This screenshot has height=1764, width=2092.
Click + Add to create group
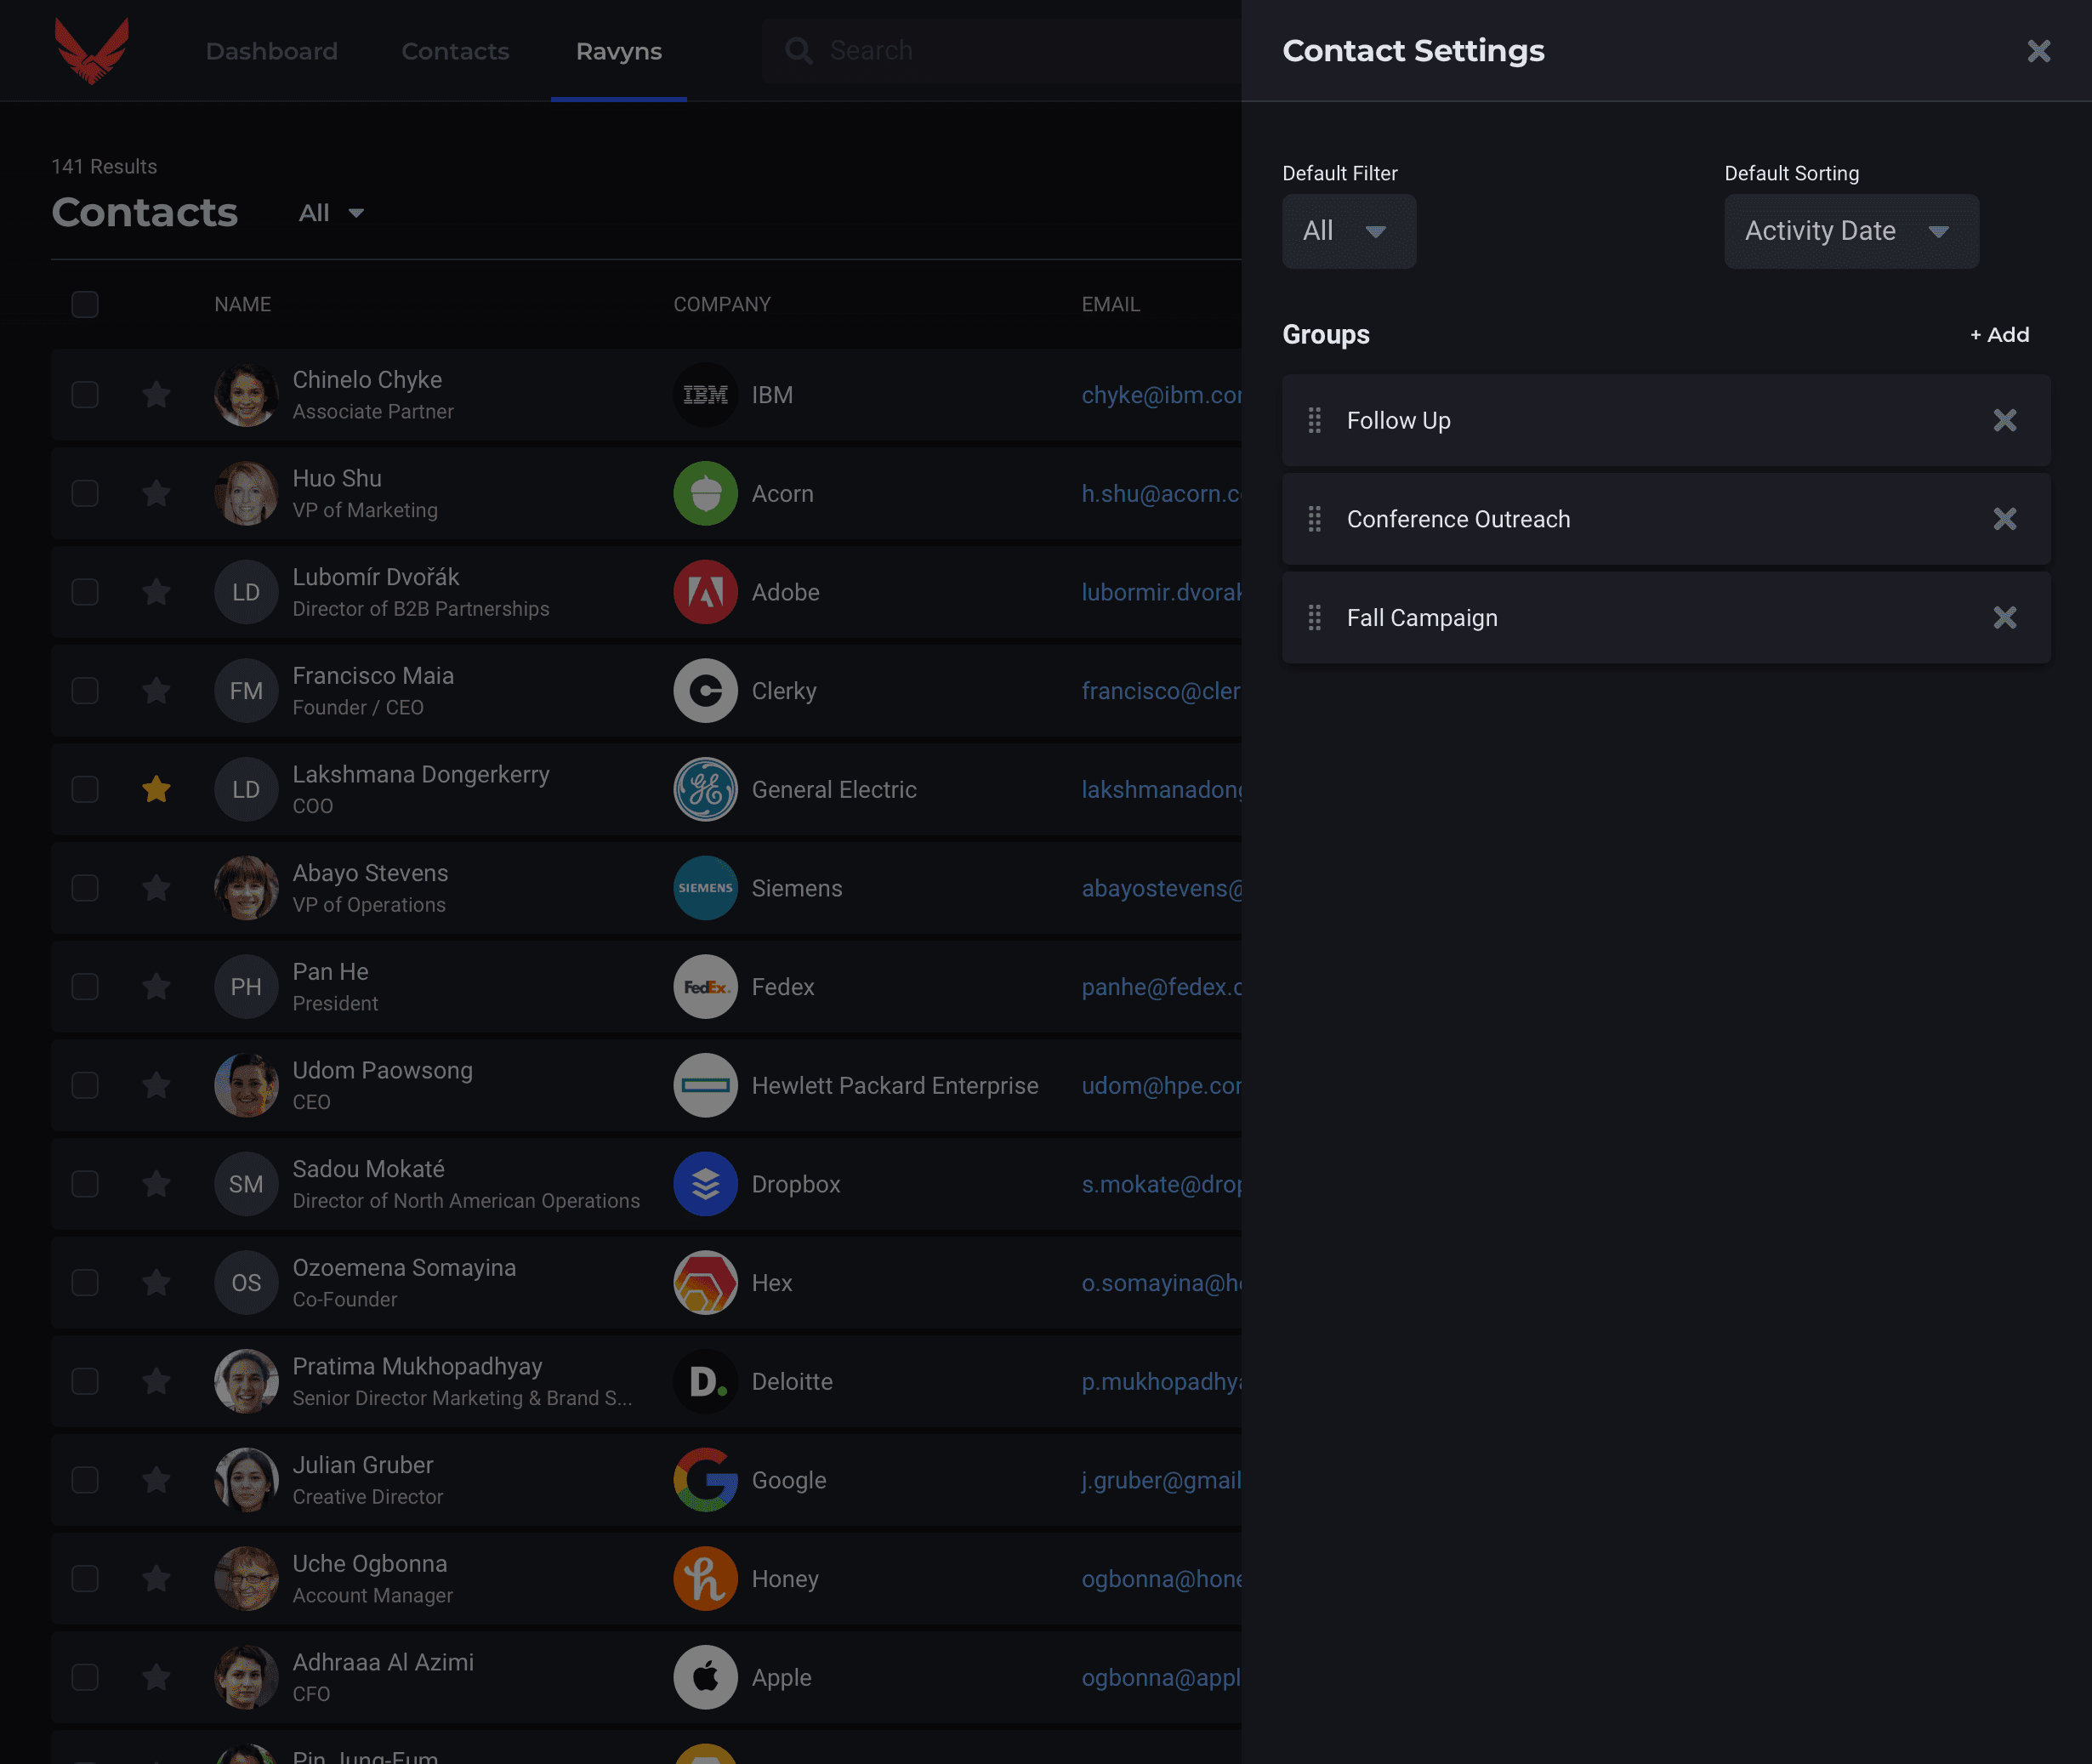[1999, 335]
